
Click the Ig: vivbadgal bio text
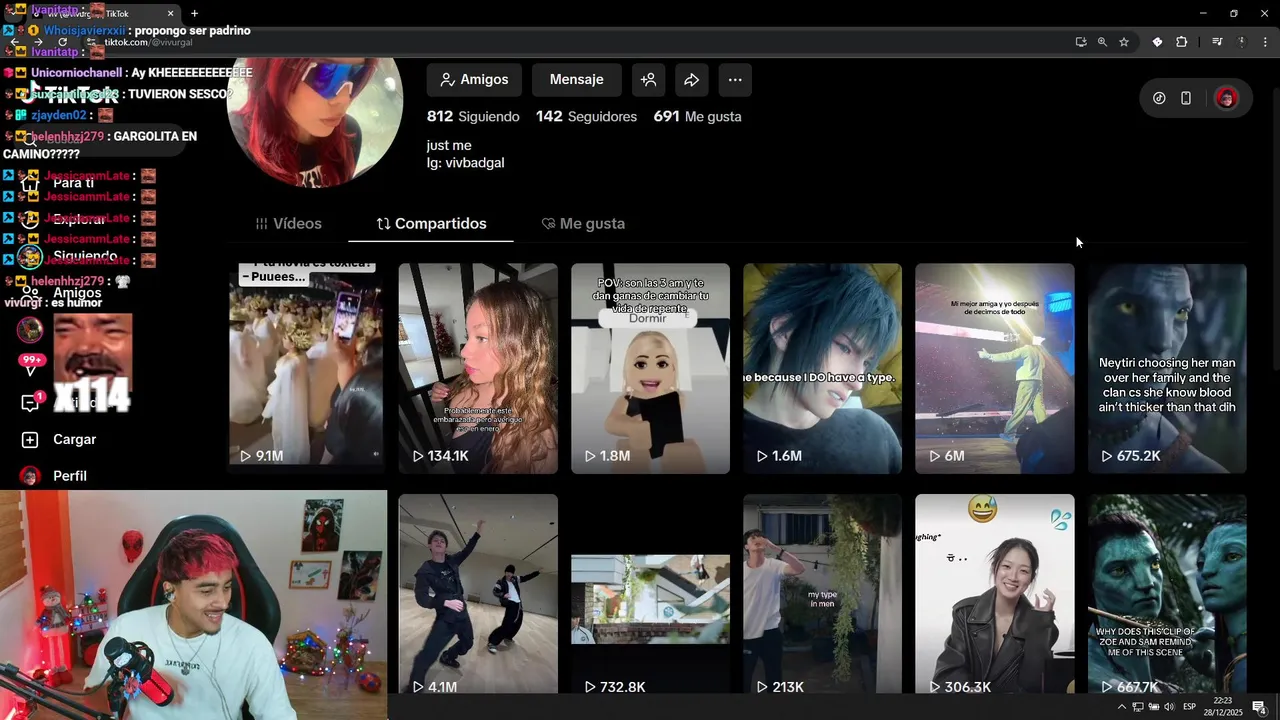(x=465, y=163)
